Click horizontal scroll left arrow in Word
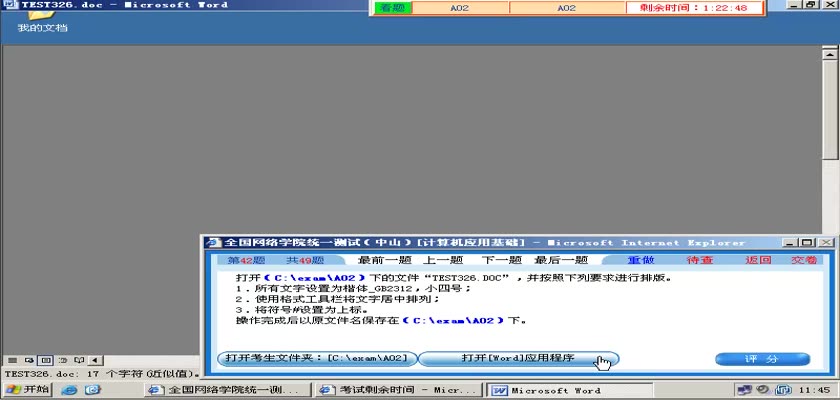This screenshot has width=840, height=400. pyautogui.click(x=95, y=360)
